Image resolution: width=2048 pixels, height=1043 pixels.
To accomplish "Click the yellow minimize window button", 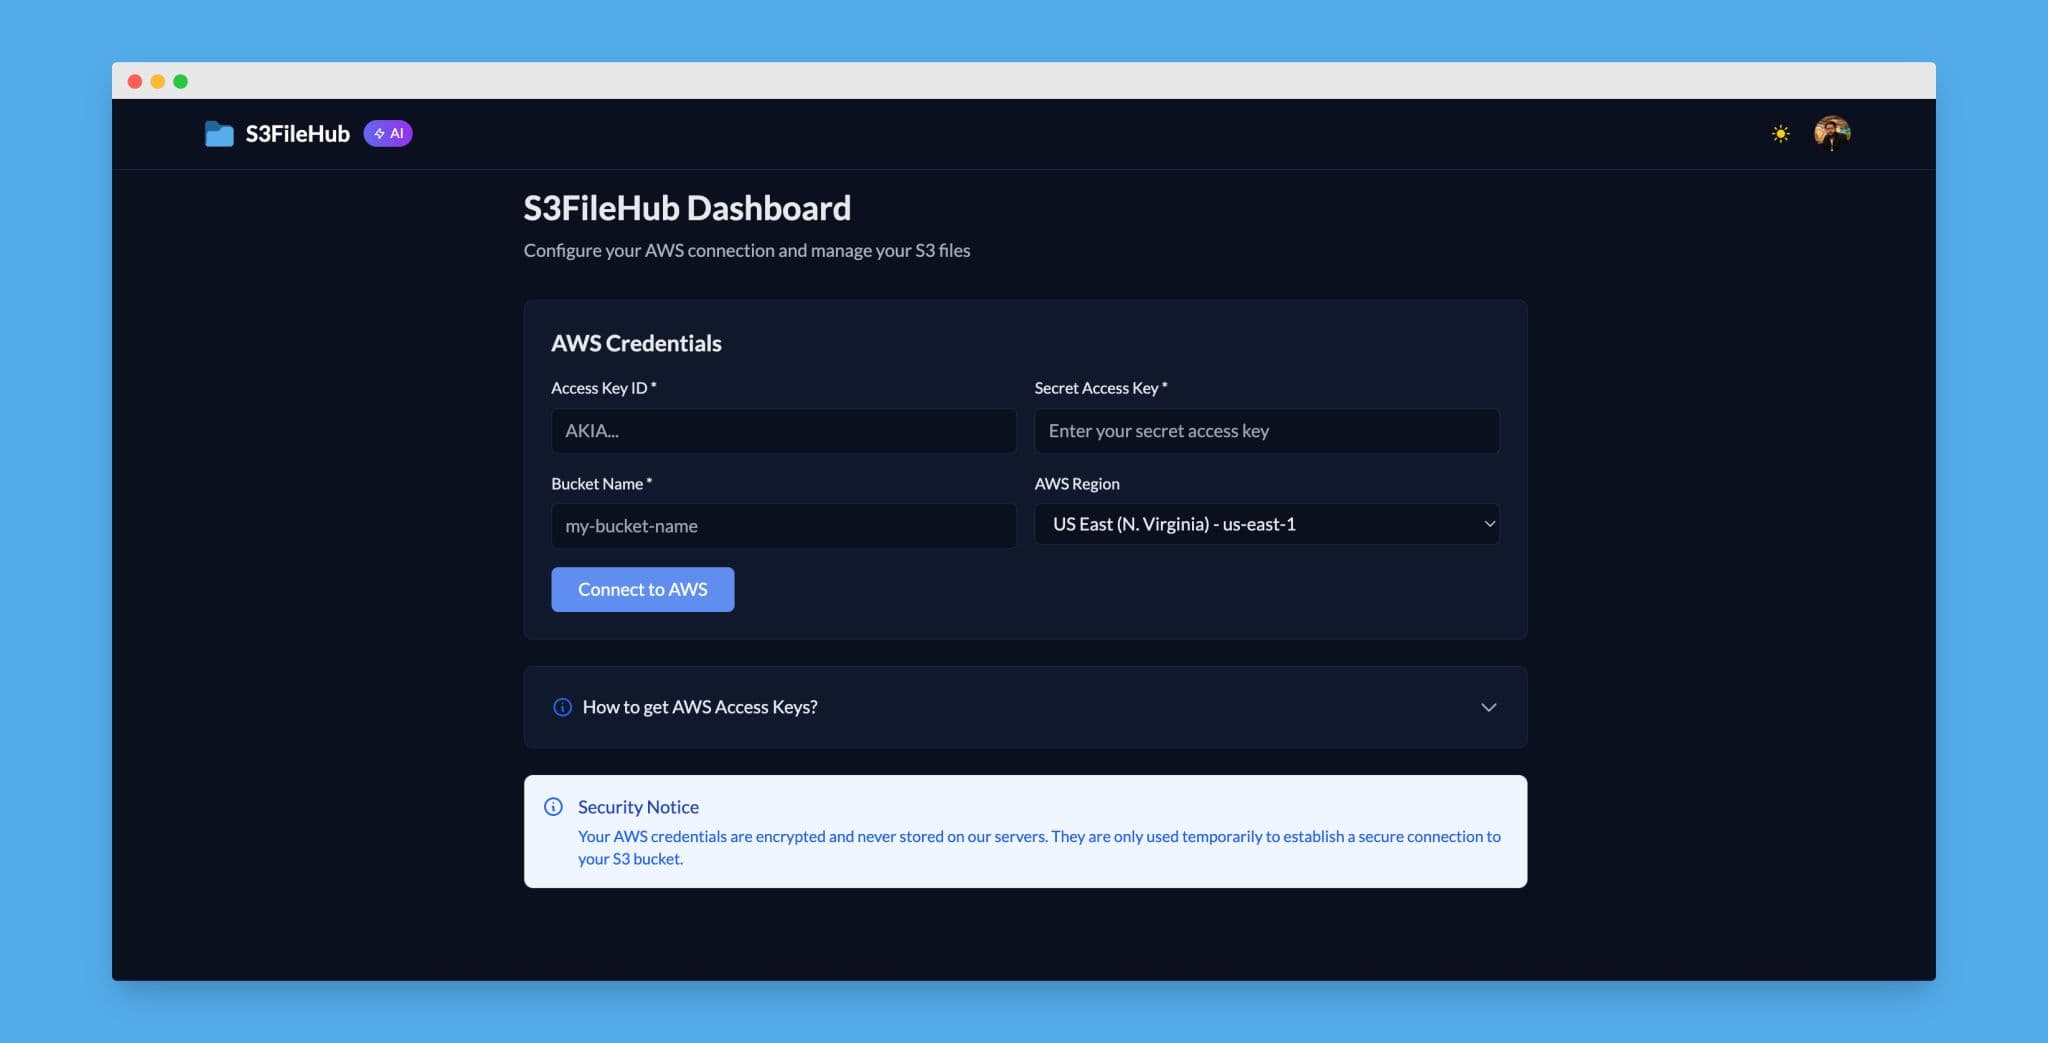I will pos(158,81).
